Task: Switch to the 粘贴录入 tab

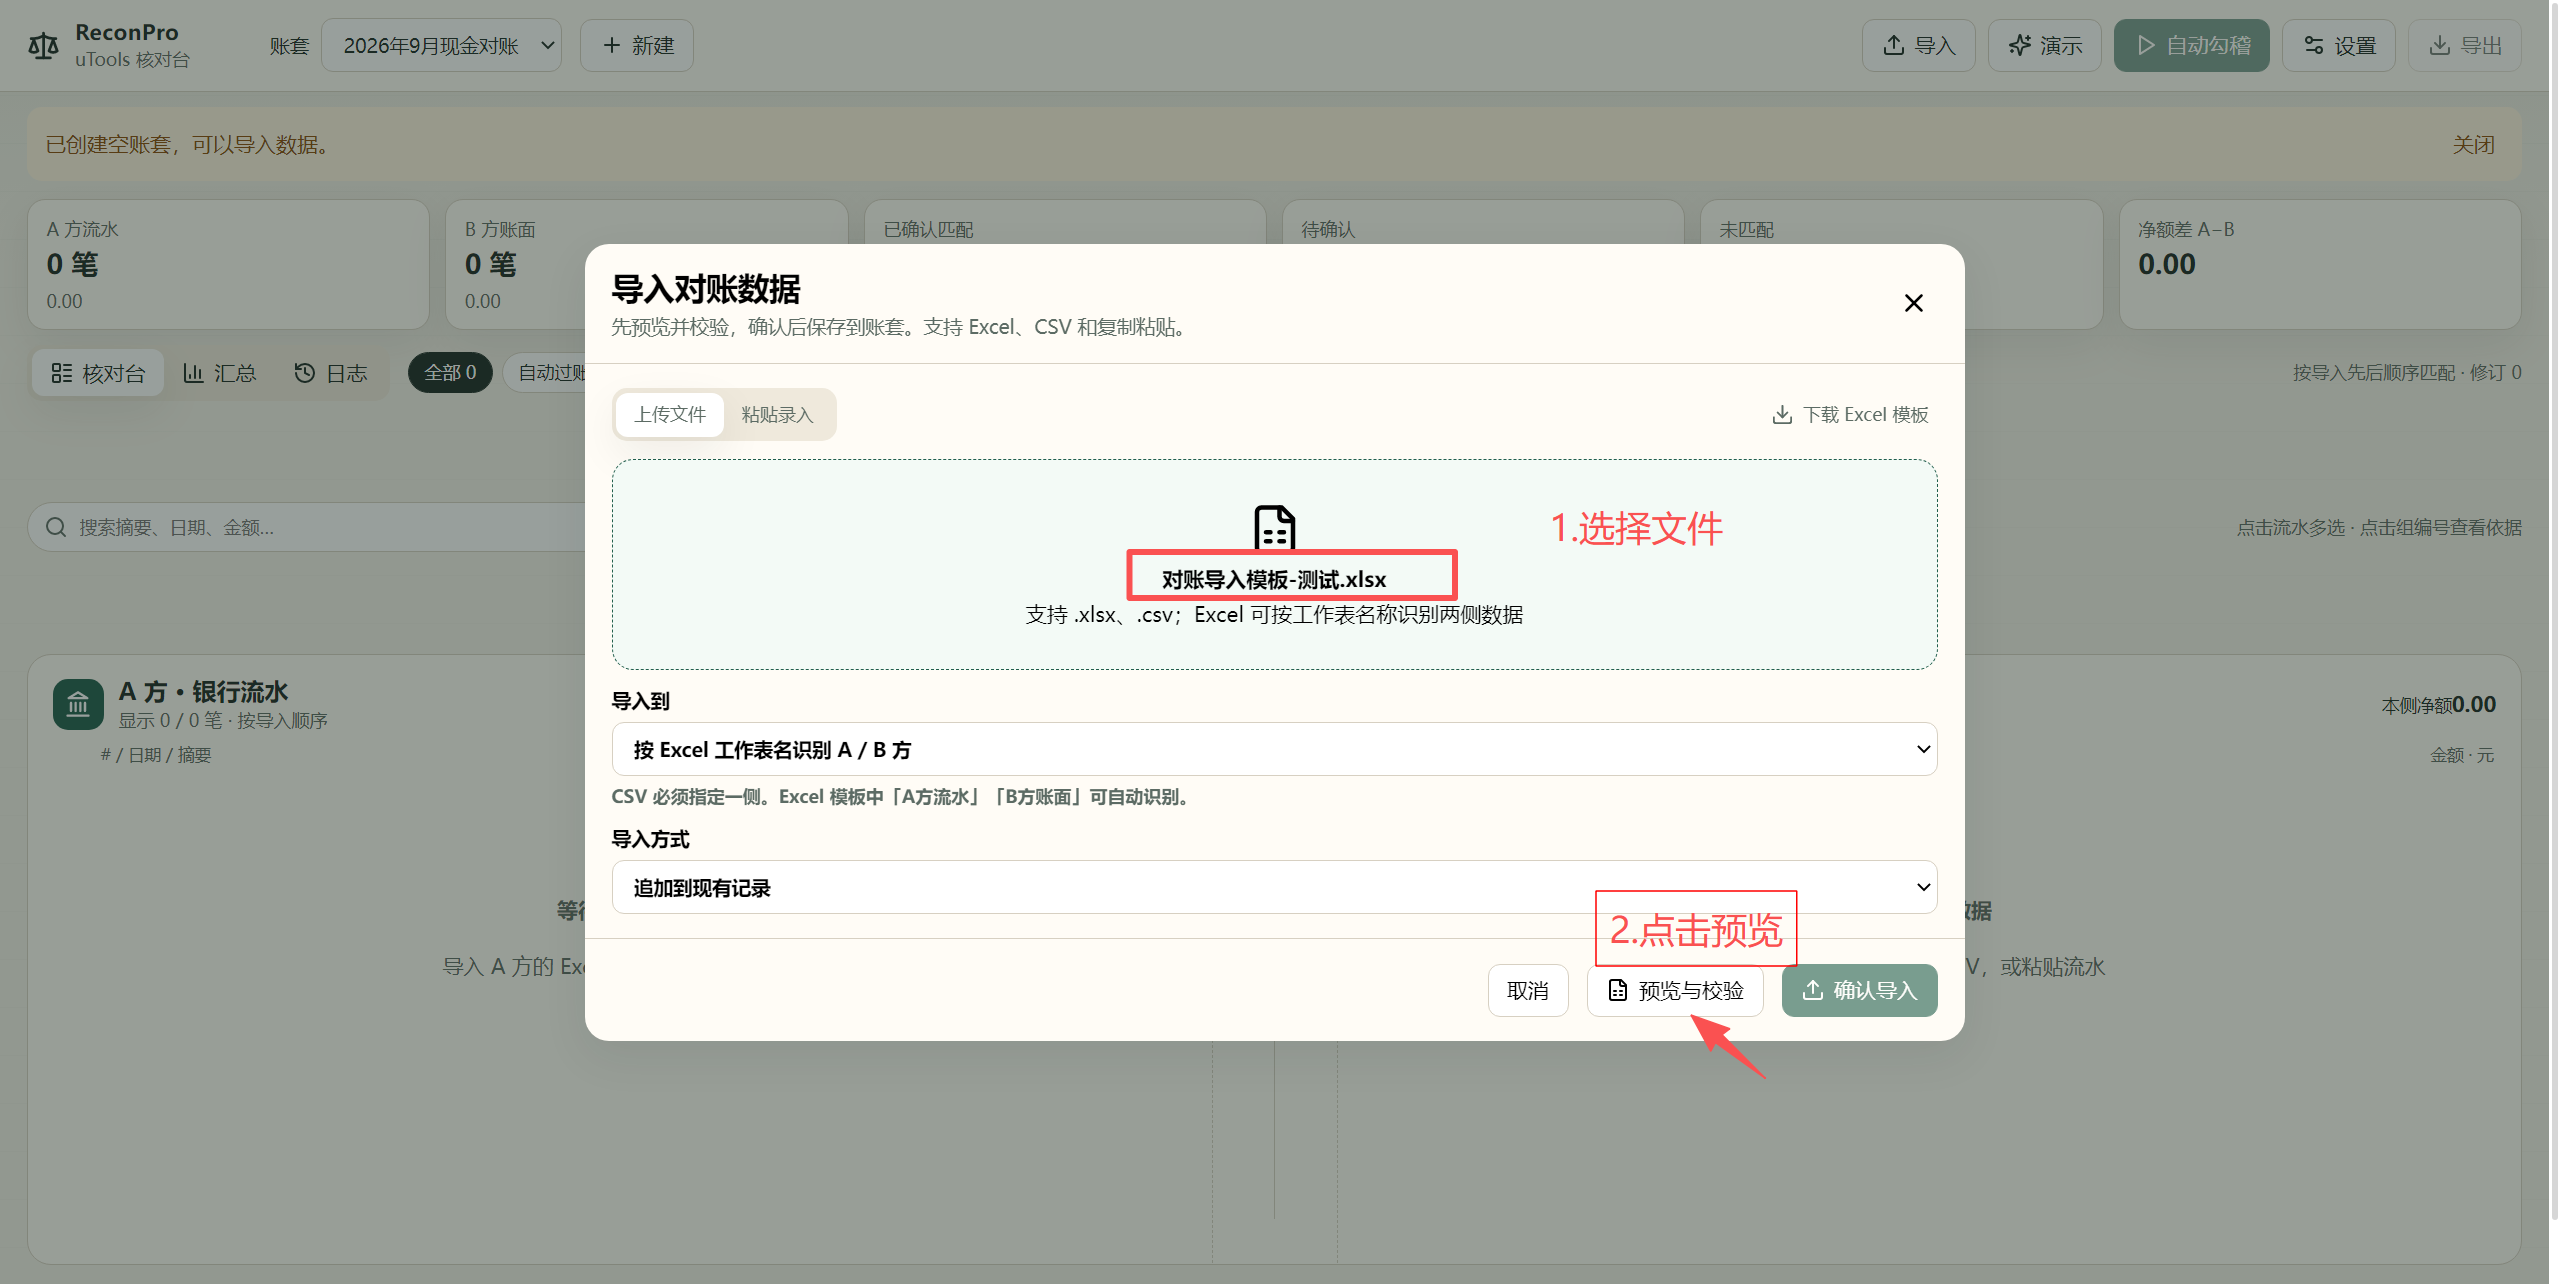Action: (777, 414)
